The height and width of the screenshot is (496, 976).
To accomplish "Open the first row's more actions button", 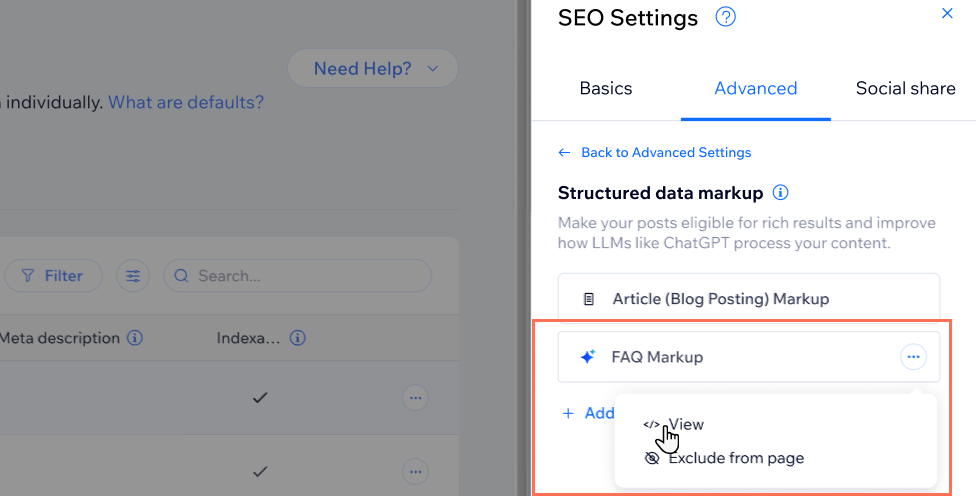I will (x=415, y=398).
